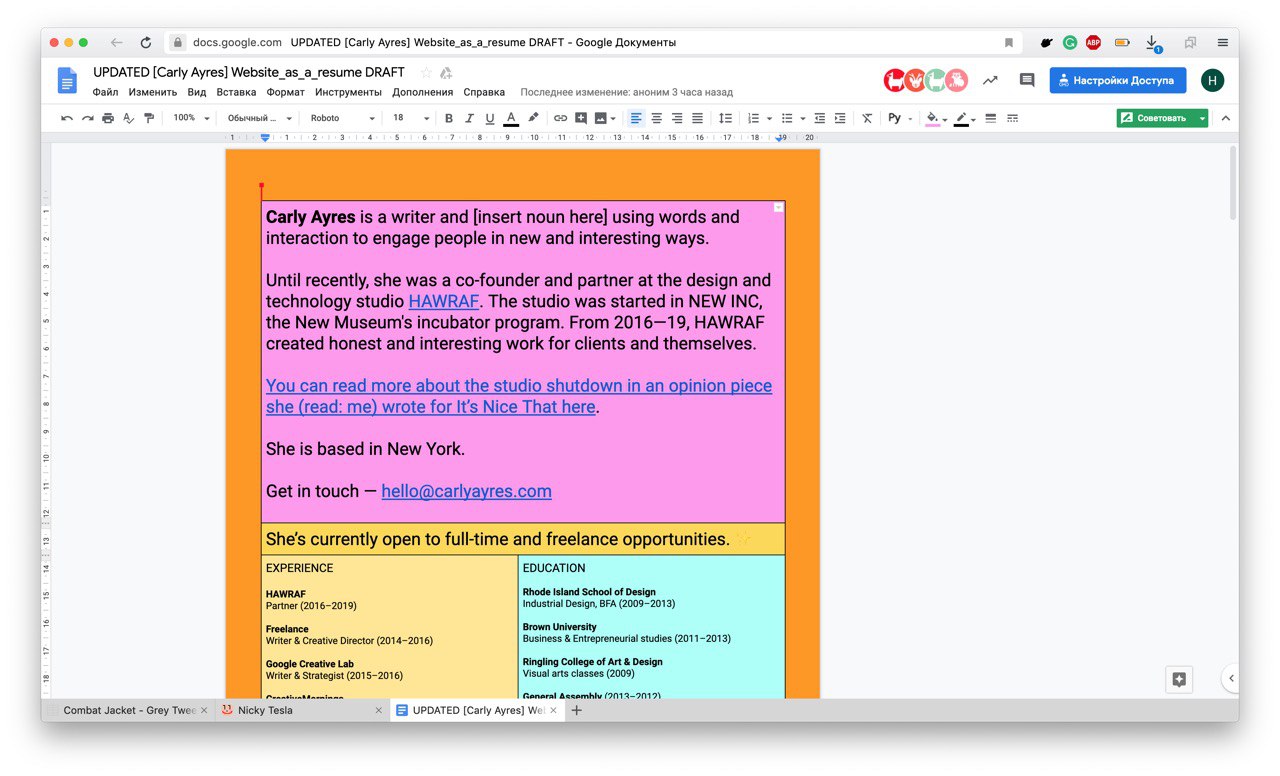Image resolution: width=1280 pixels, height=776 pixels.
Task: Expand the bulleted list options arrow
Action: (x=802, y=119)
